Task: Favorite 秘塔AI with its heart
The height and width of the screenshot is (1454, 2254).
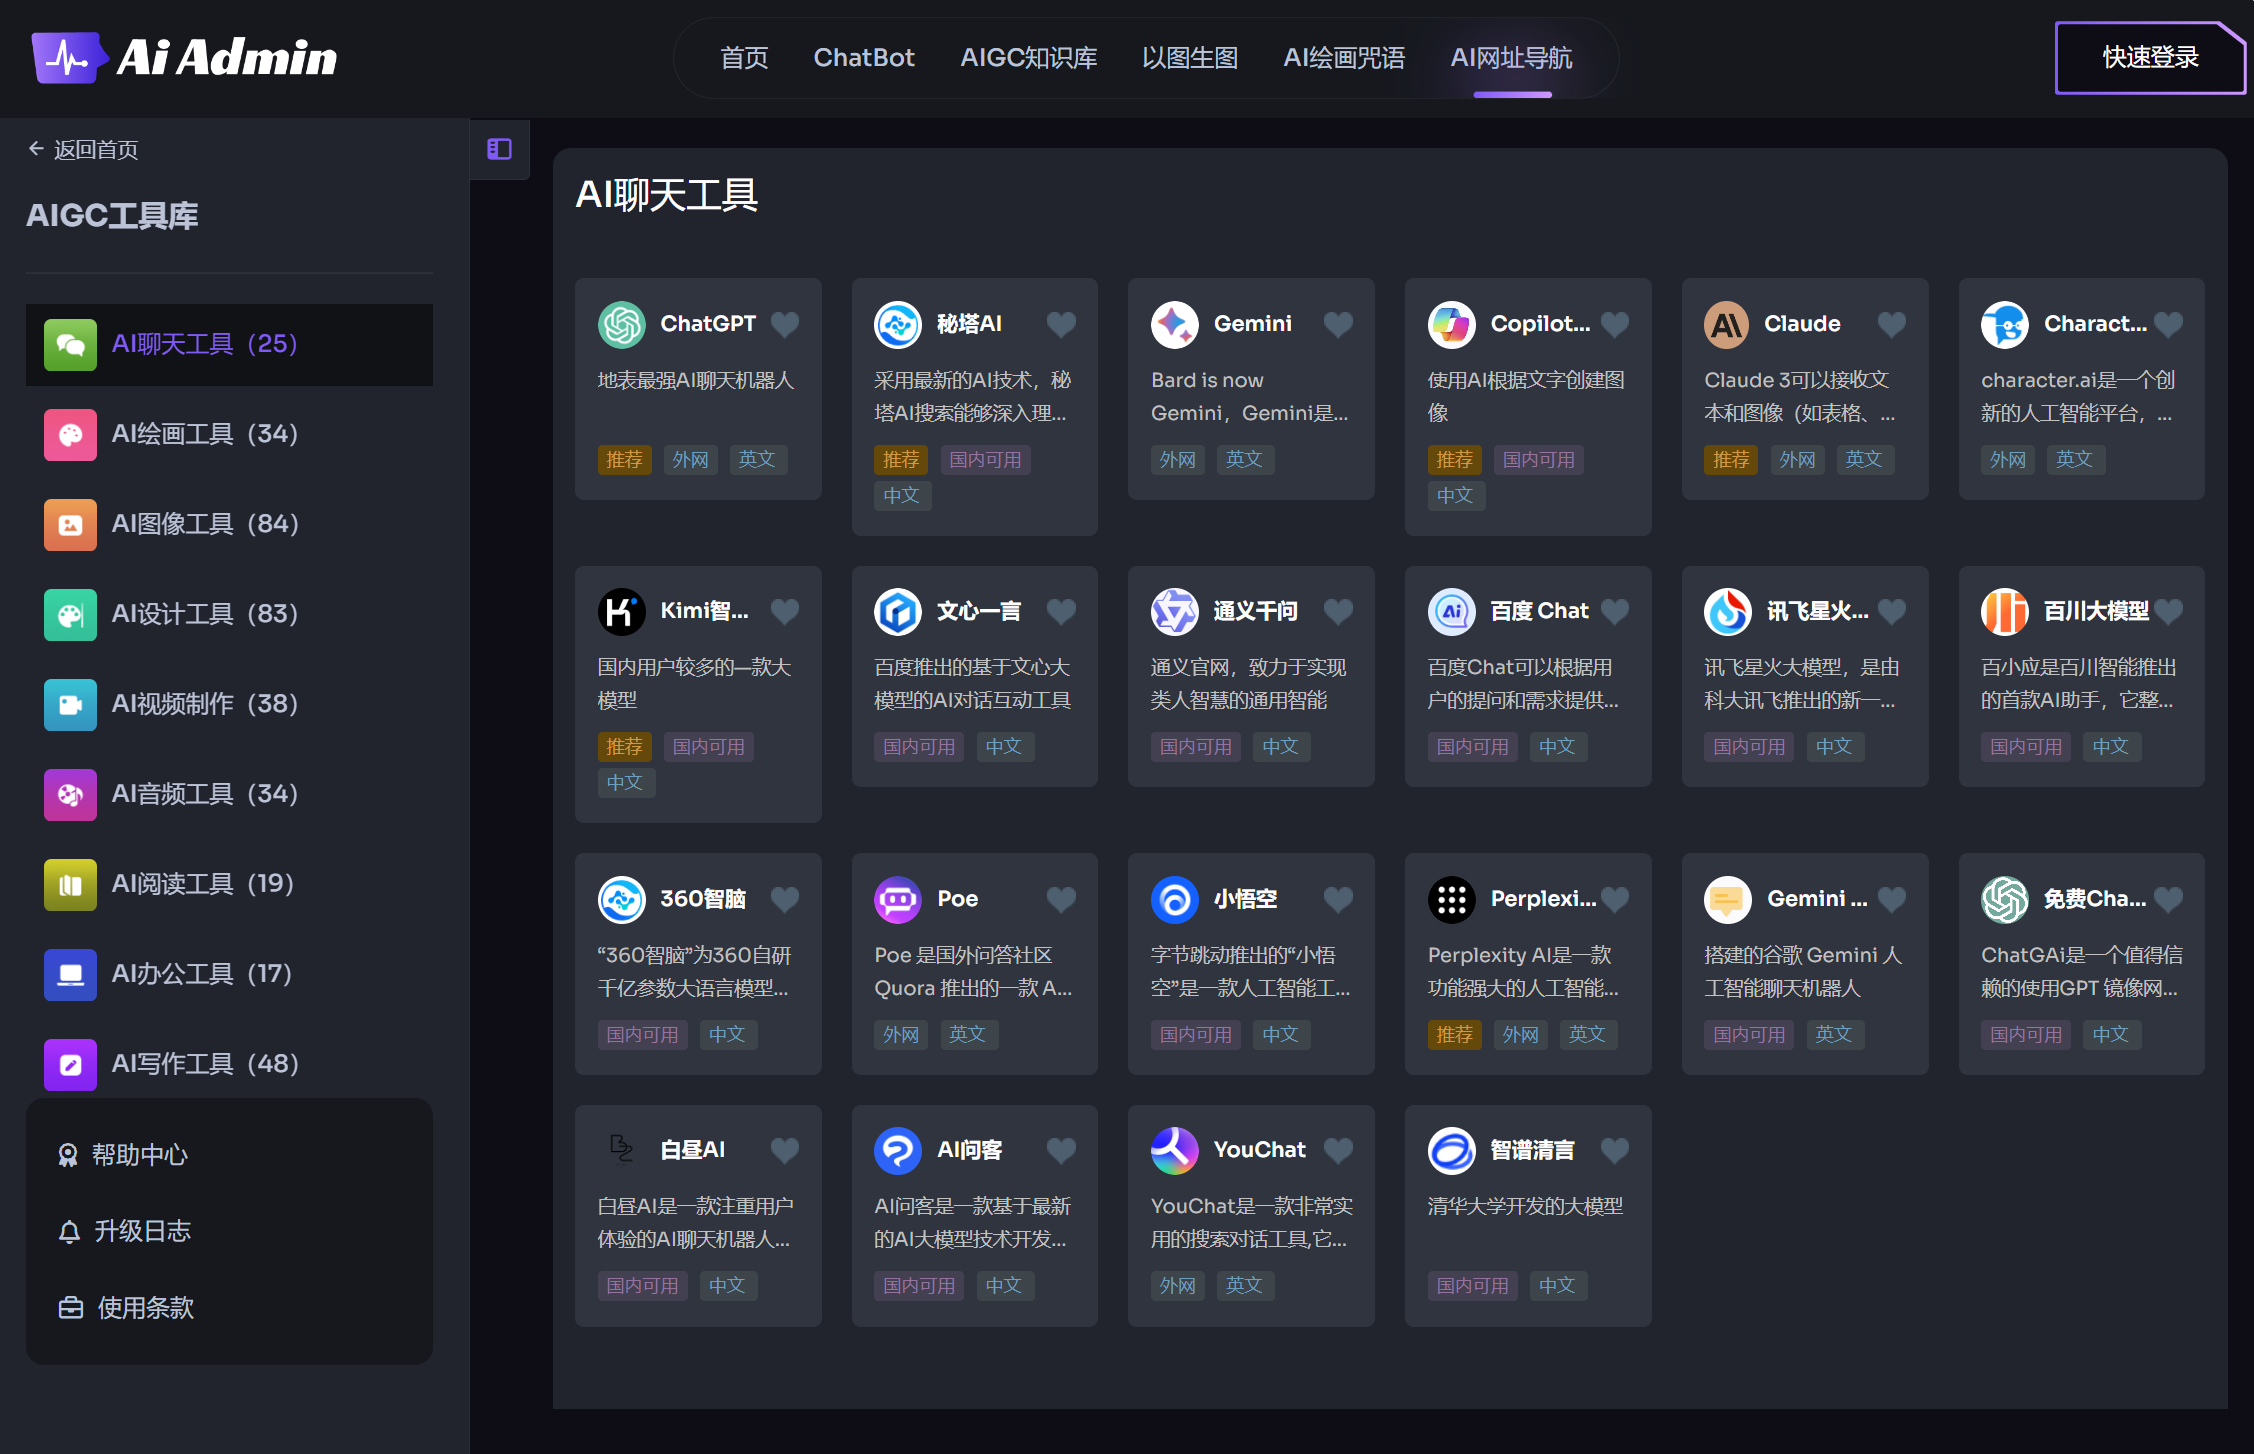Action: pos(1061,324)
